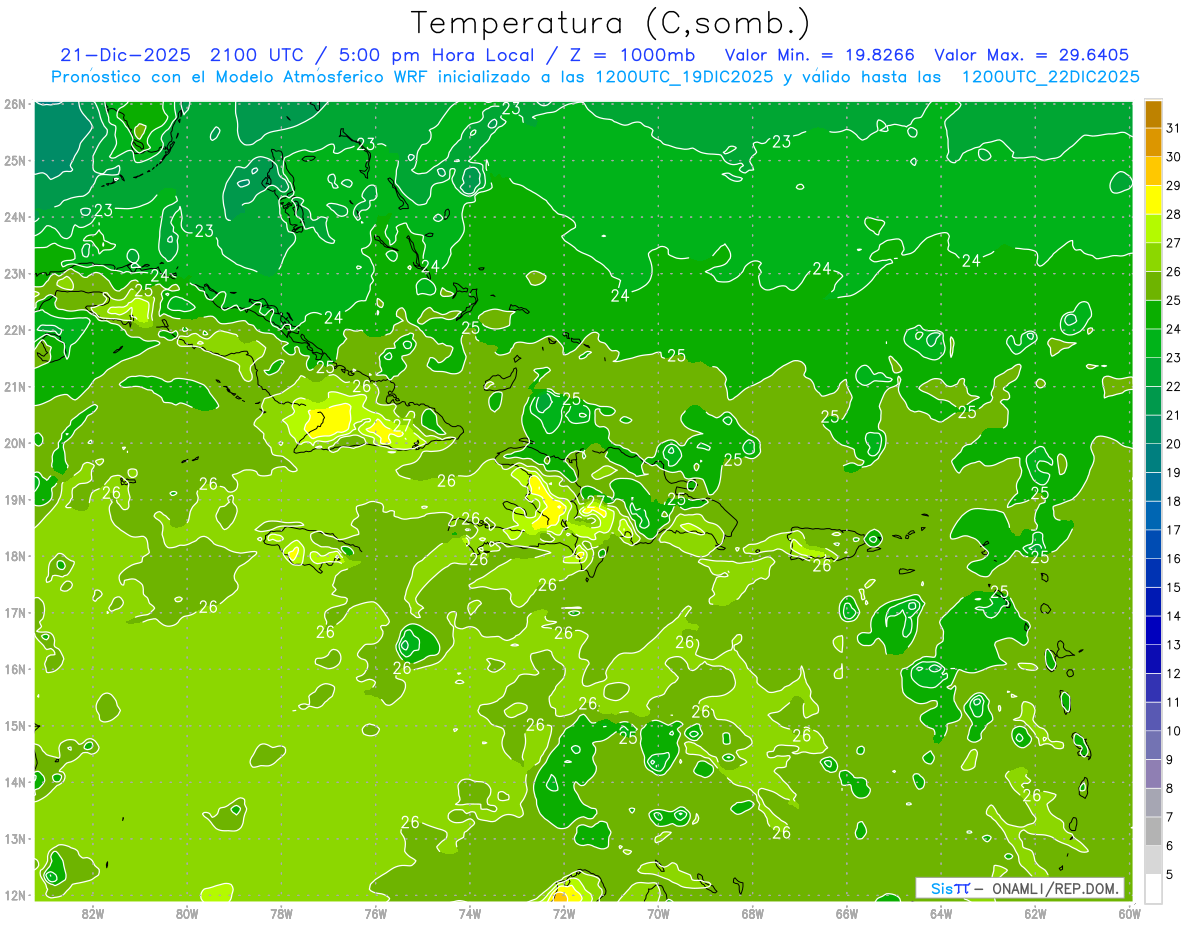The height and width of the screenshot is (927, 1200).
Task: Click the legend scale value 15
Action: [1174, 587]
